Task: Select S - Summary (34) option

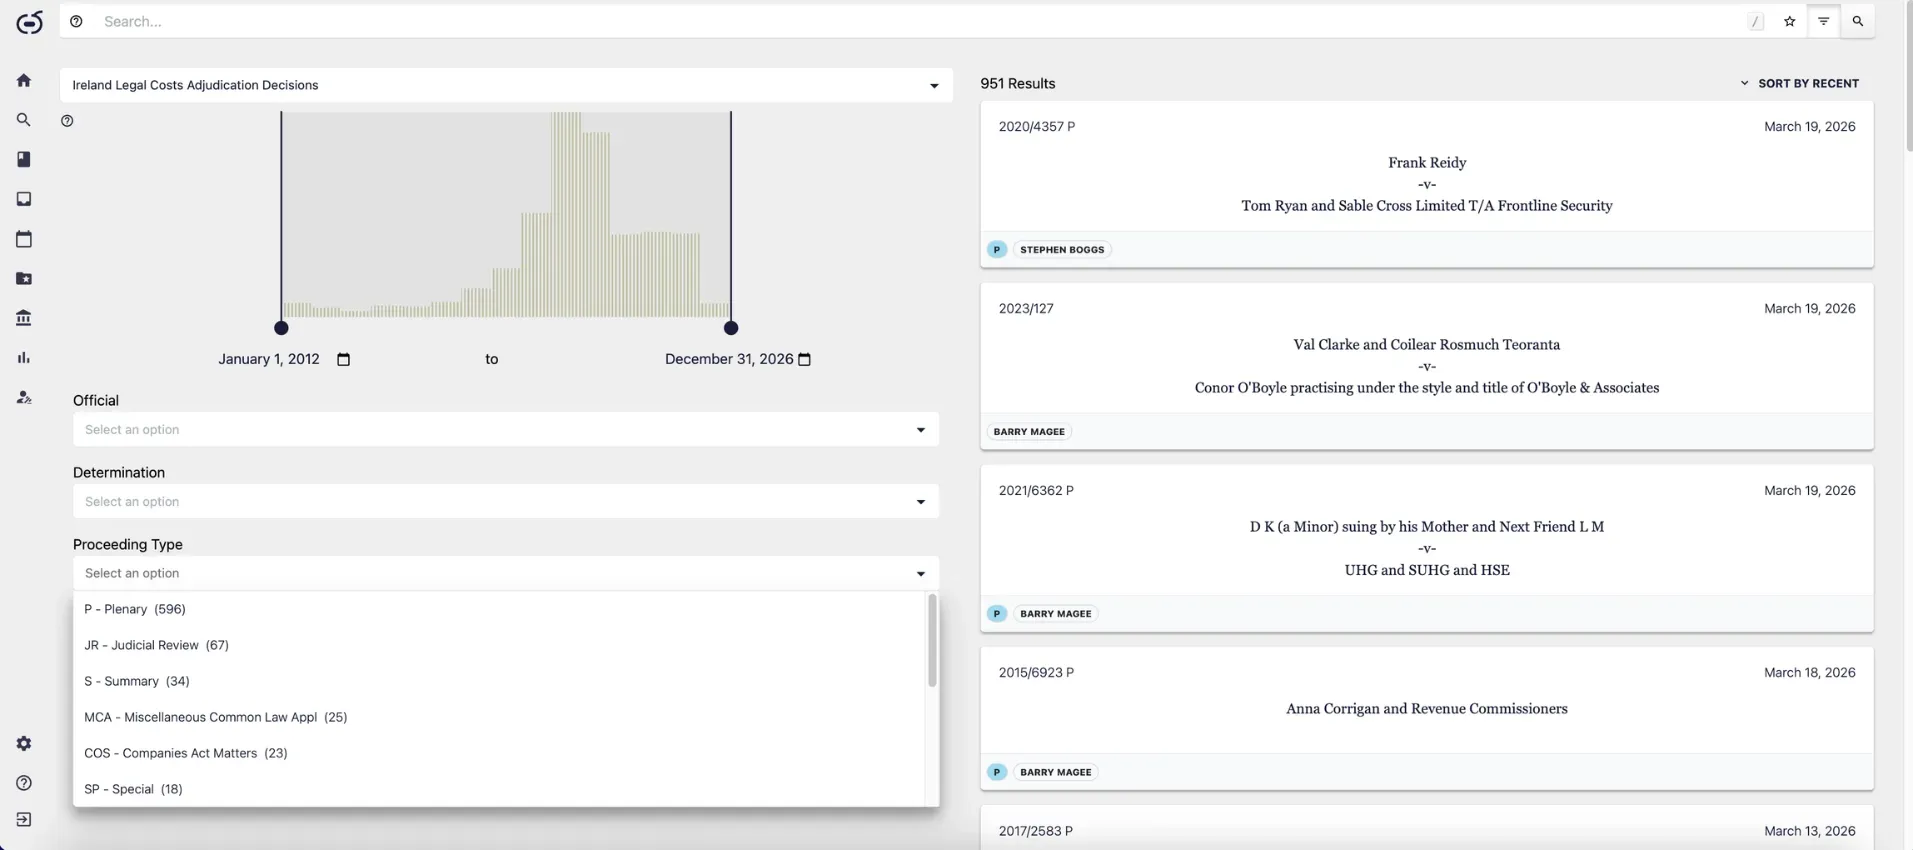Action: pyautogui.click(x=499, y=681)
